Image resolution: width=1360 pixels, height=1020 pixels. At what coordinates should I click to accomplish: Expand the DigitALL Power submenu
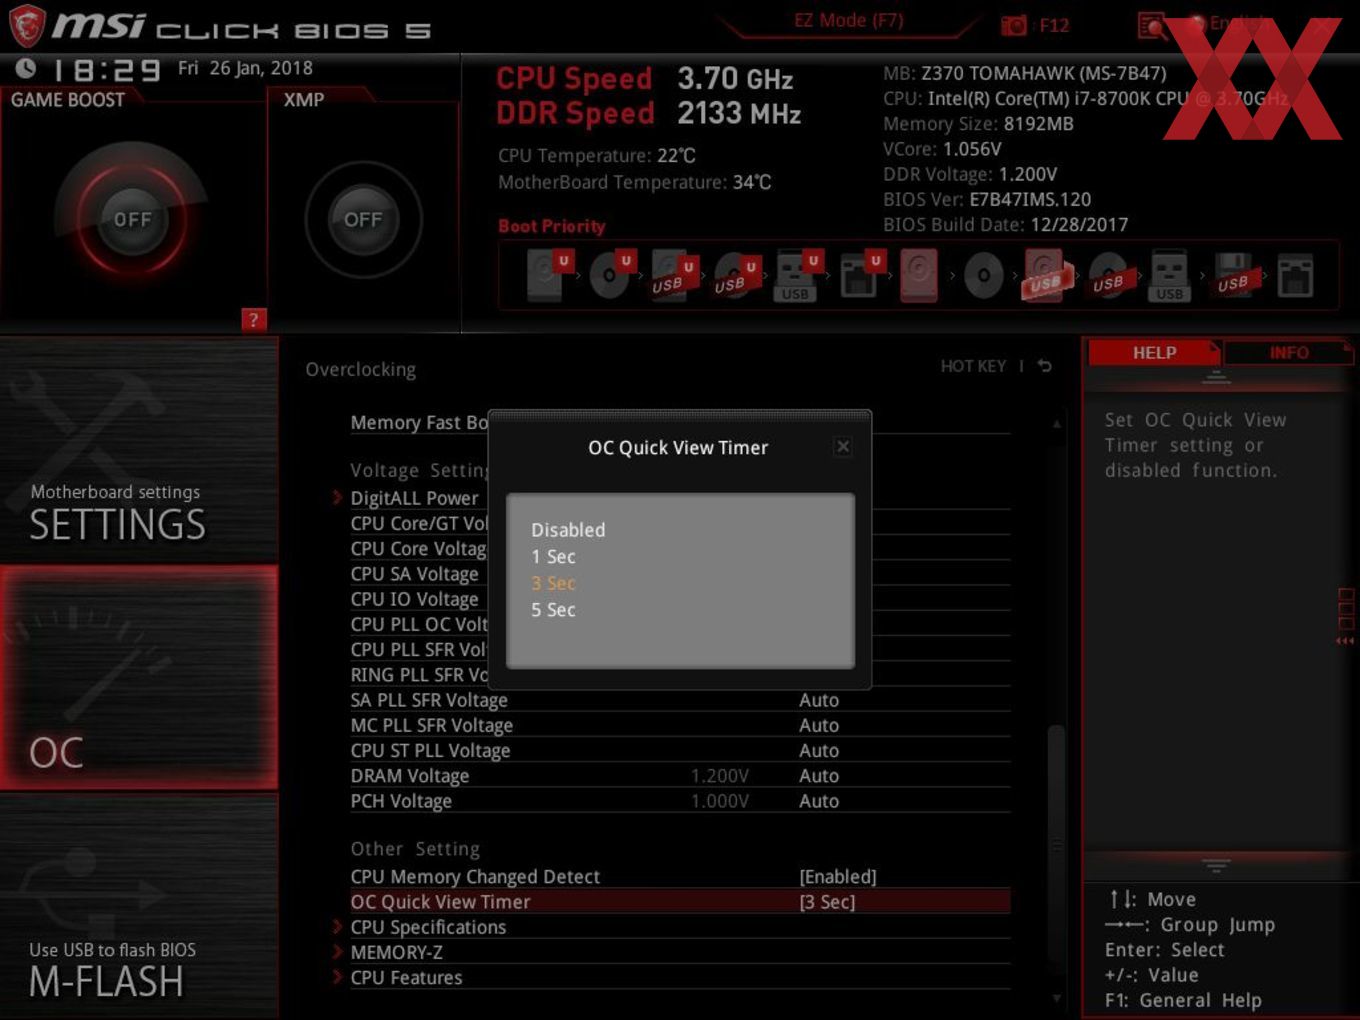[414, 498]
